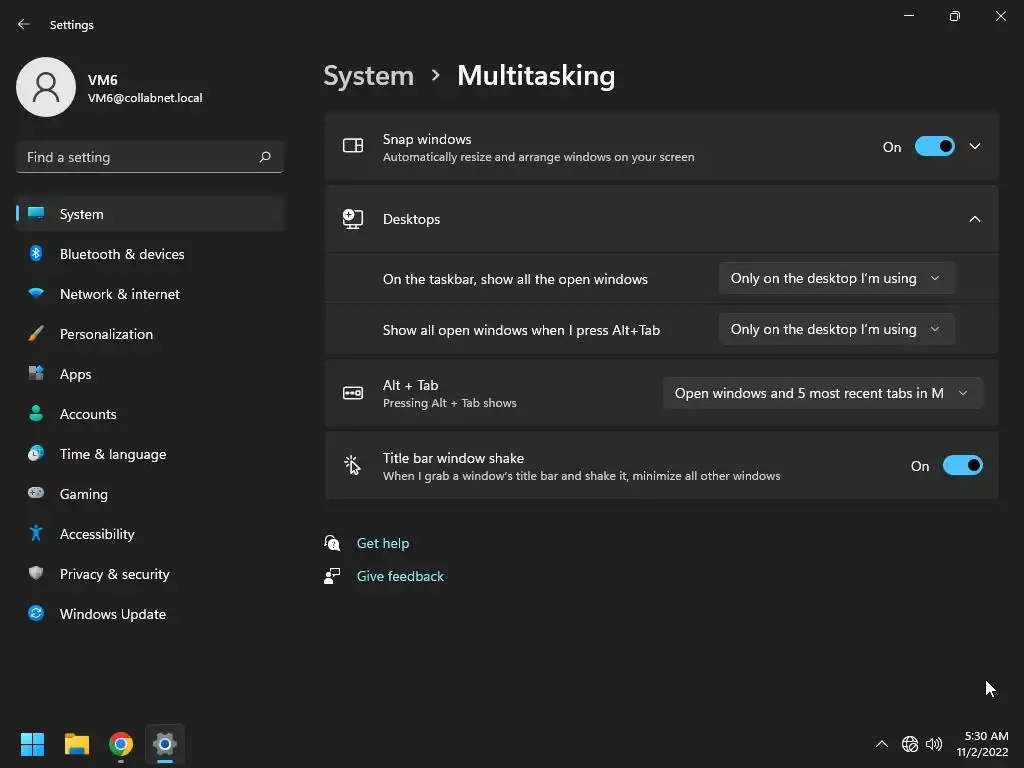Image resolution: width=1024 pixels, height=768 pixels.
Task: Open the taskbar open windows dropdown
Action: 836,279
